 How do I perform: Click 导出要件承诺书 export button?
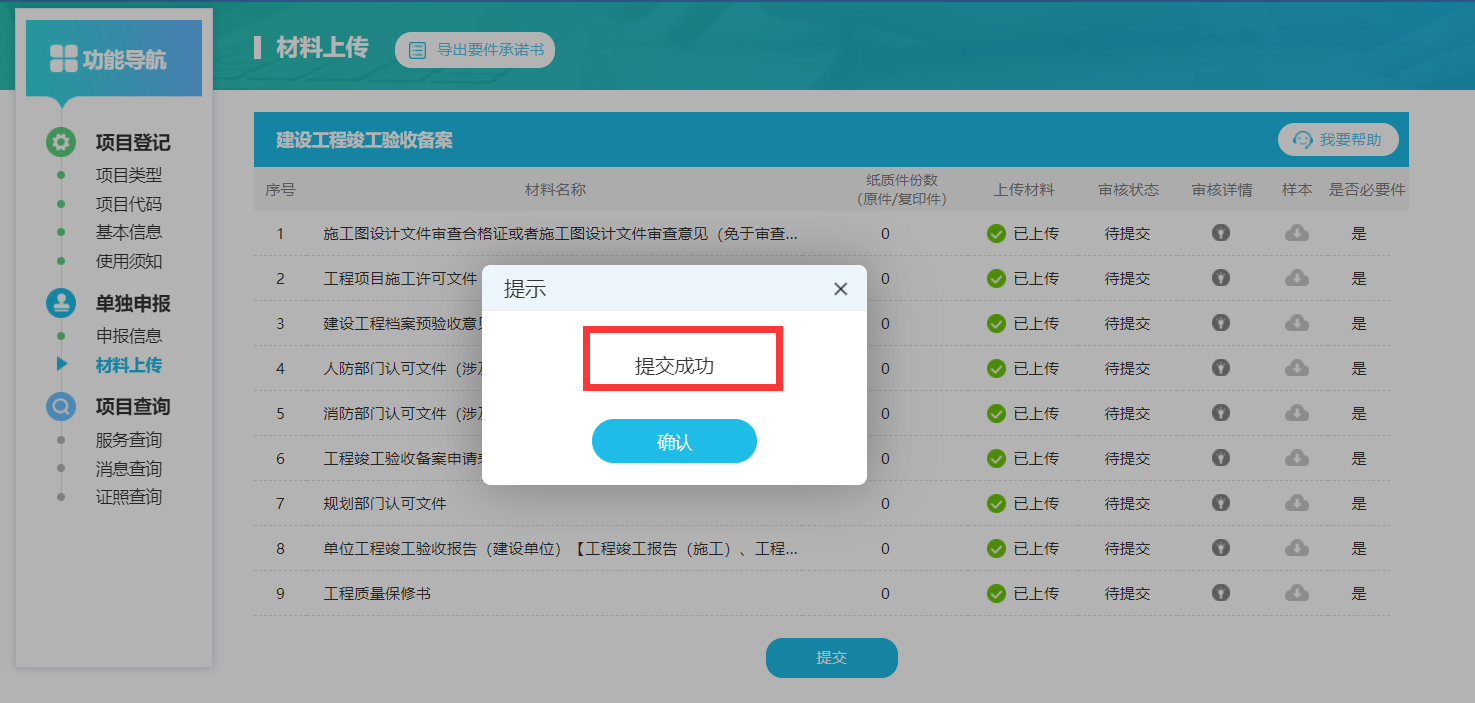click(475, 50)
